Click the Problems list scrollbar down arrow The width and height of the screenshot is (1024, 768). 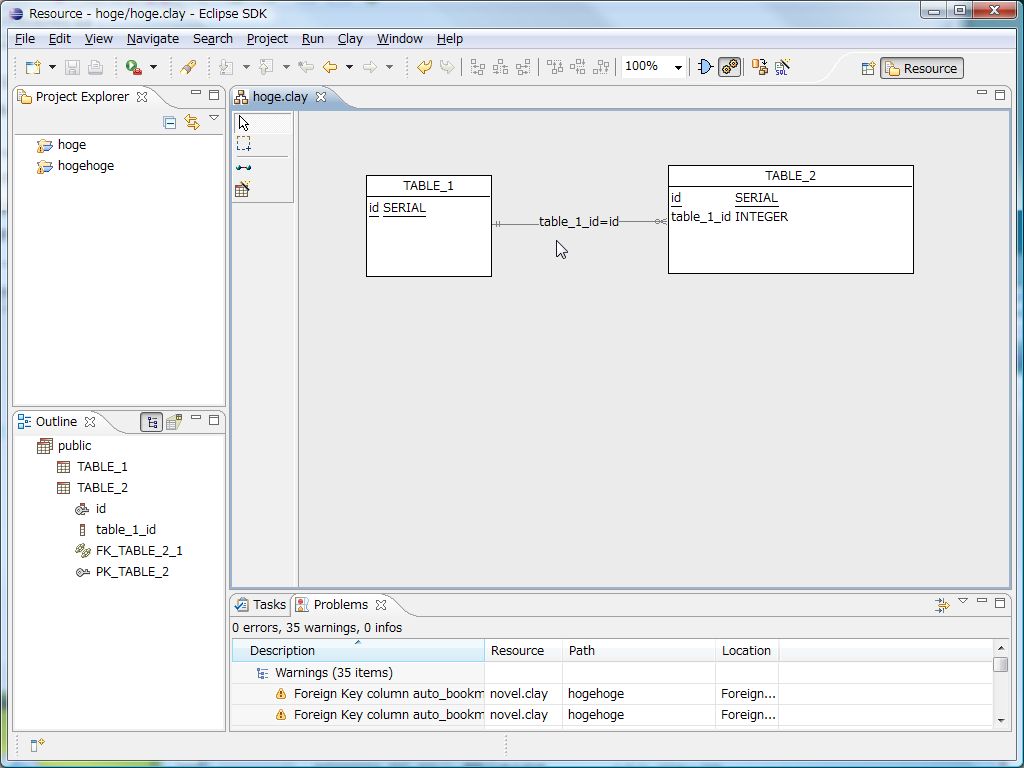[x=1001, y=720]
